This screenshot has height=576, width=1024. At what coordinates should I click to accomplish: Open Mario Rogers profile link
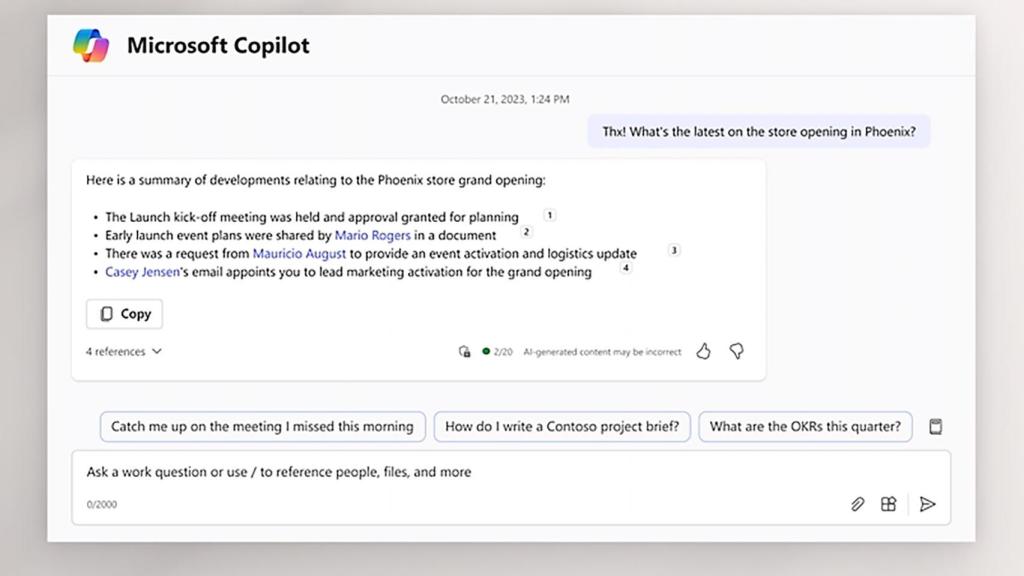pos(372,236)
